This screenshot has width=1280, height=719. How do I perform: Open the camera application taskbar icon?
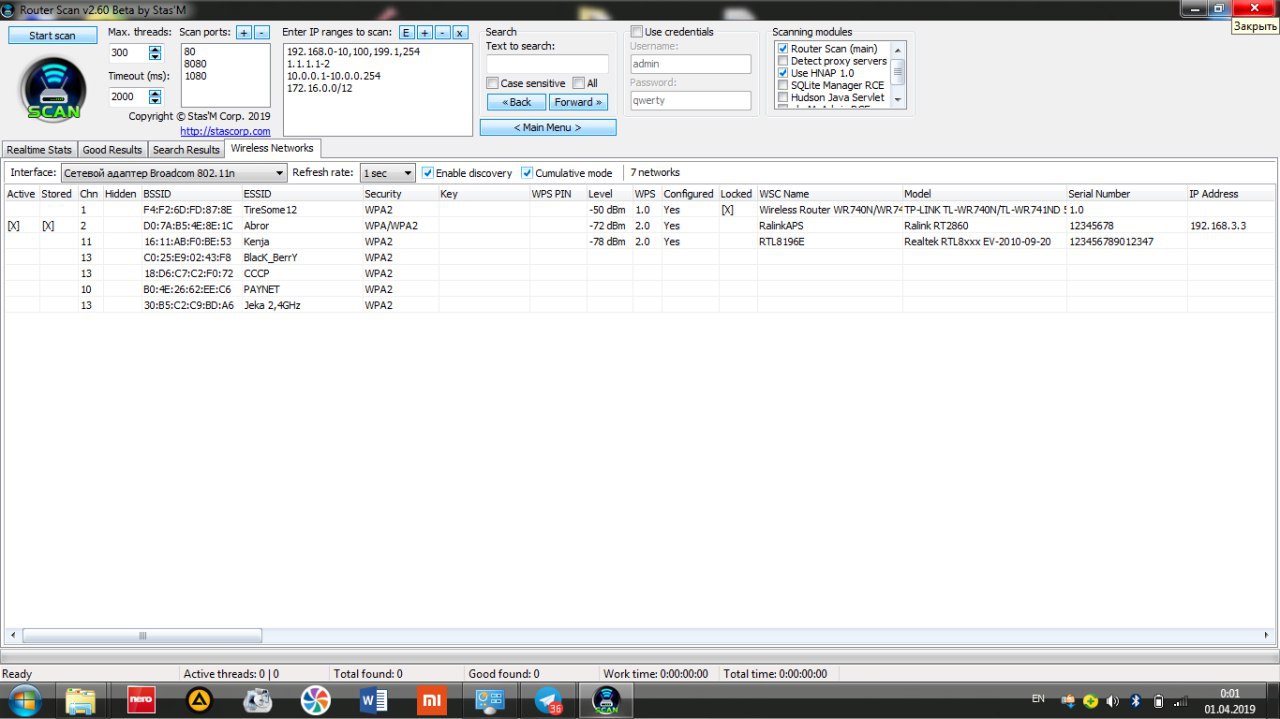click(258, 700)
